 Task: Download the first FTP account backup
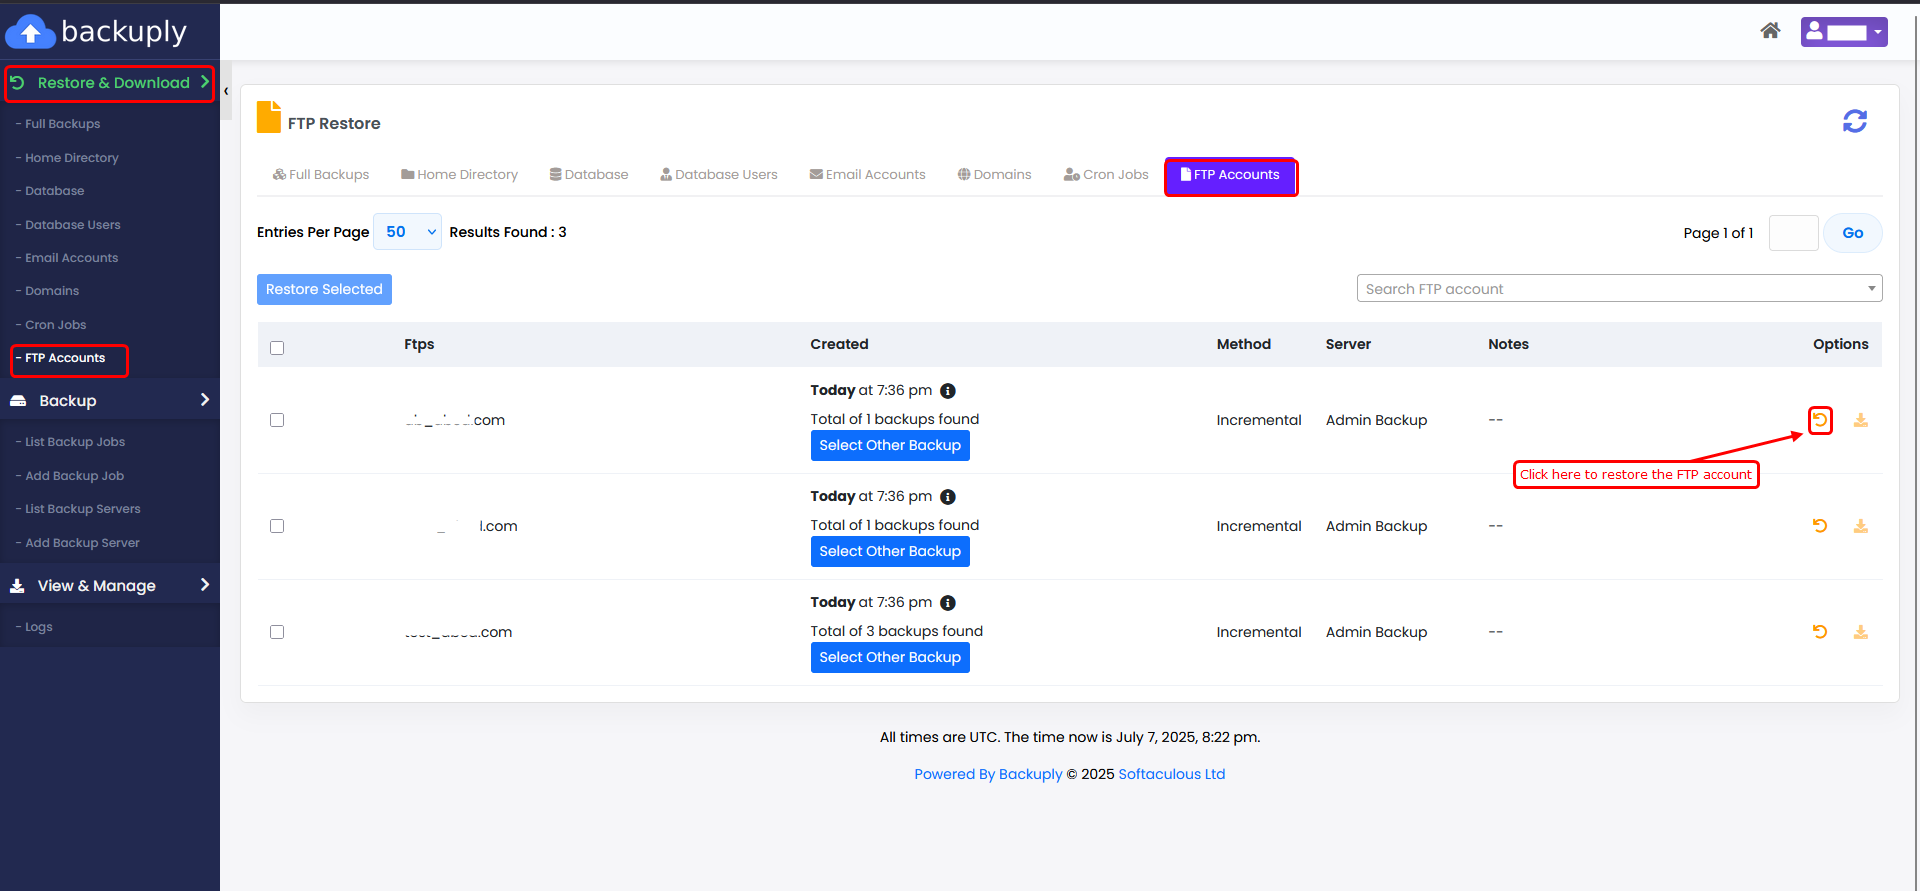coord(1860,420)
